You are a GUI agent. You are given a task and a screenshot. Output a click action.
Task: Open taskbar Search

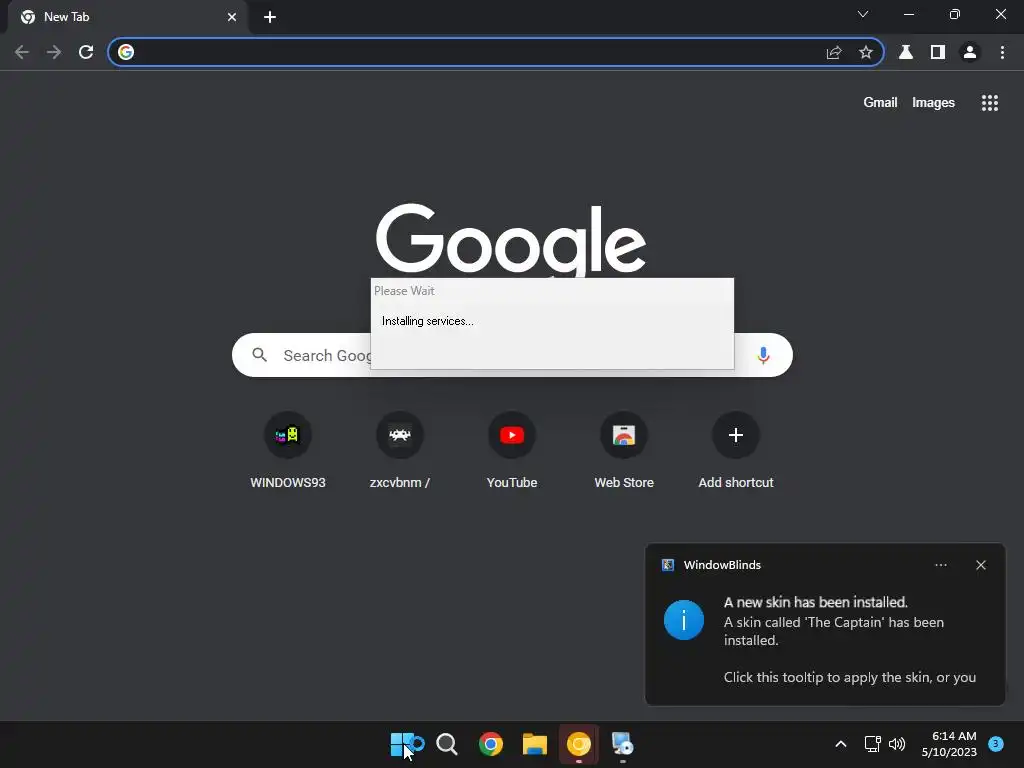pos(447,744)
